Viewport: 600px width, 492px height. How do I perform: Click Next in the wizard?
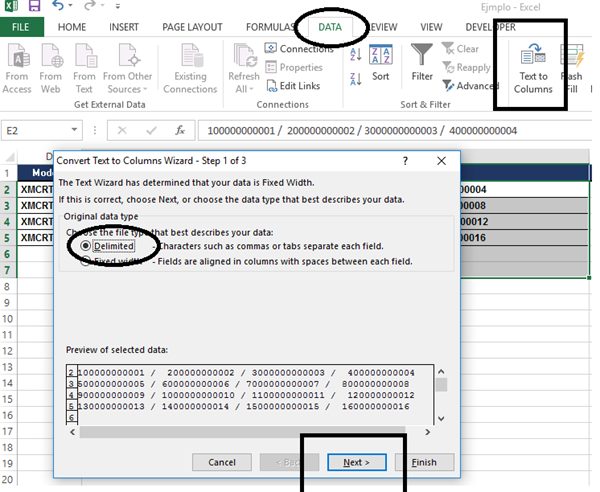point(357,462)
